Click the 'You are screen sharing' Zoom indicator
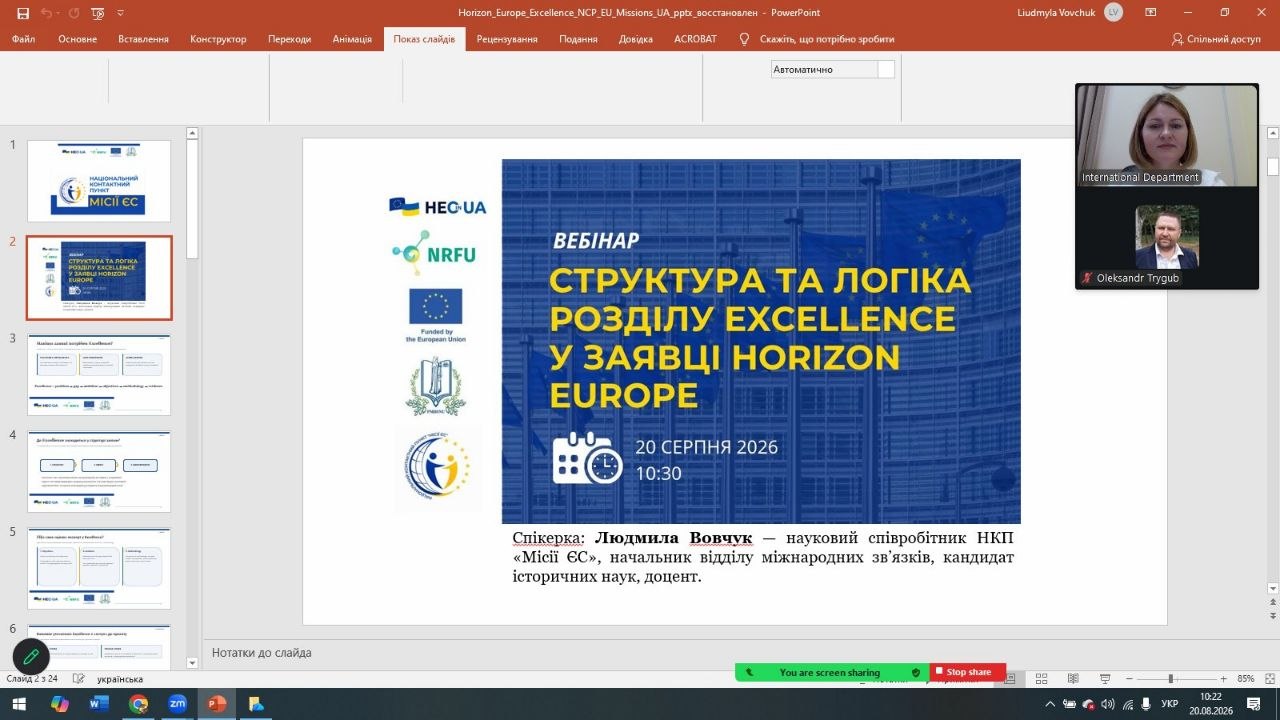 pyautogui.click(x=832, y=672)
